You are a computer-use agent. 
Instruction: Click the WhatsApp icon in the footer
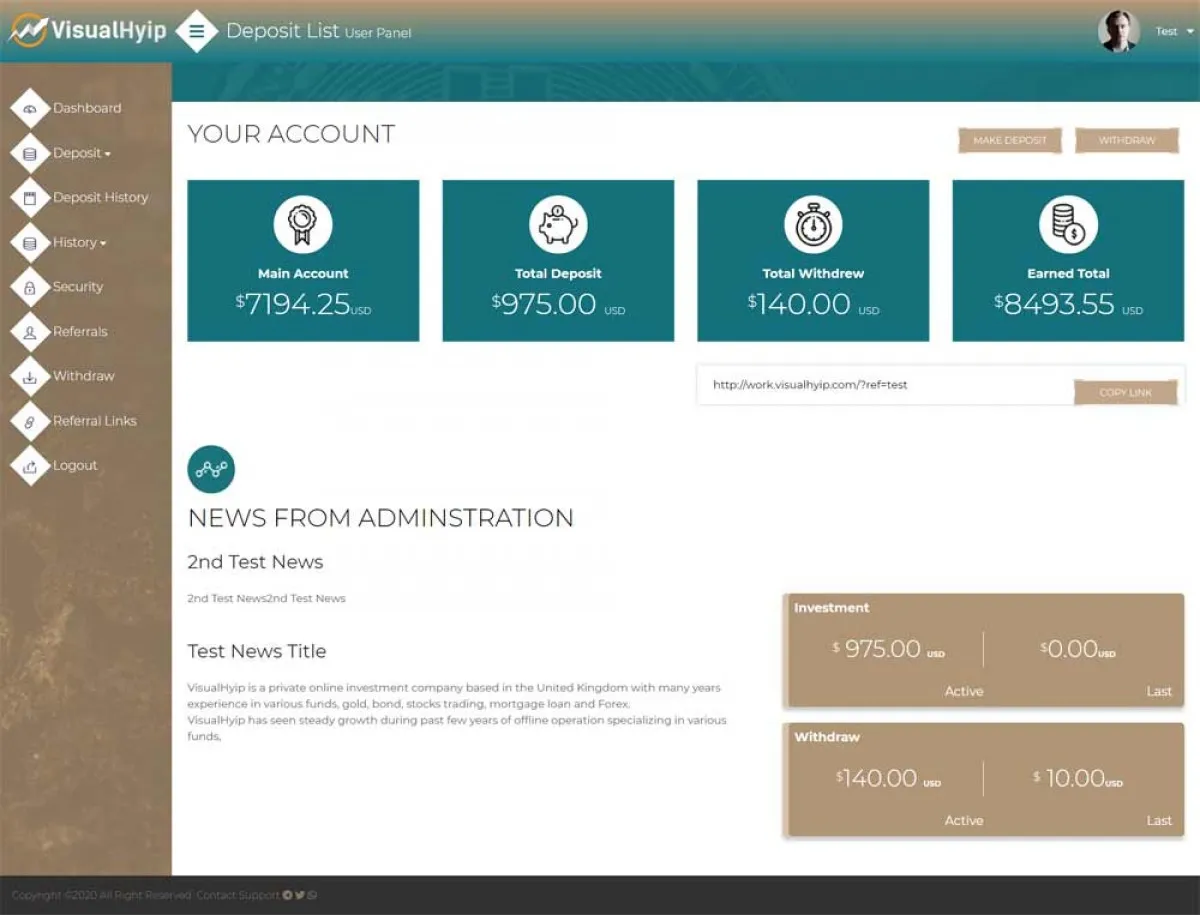coord(312,895)
